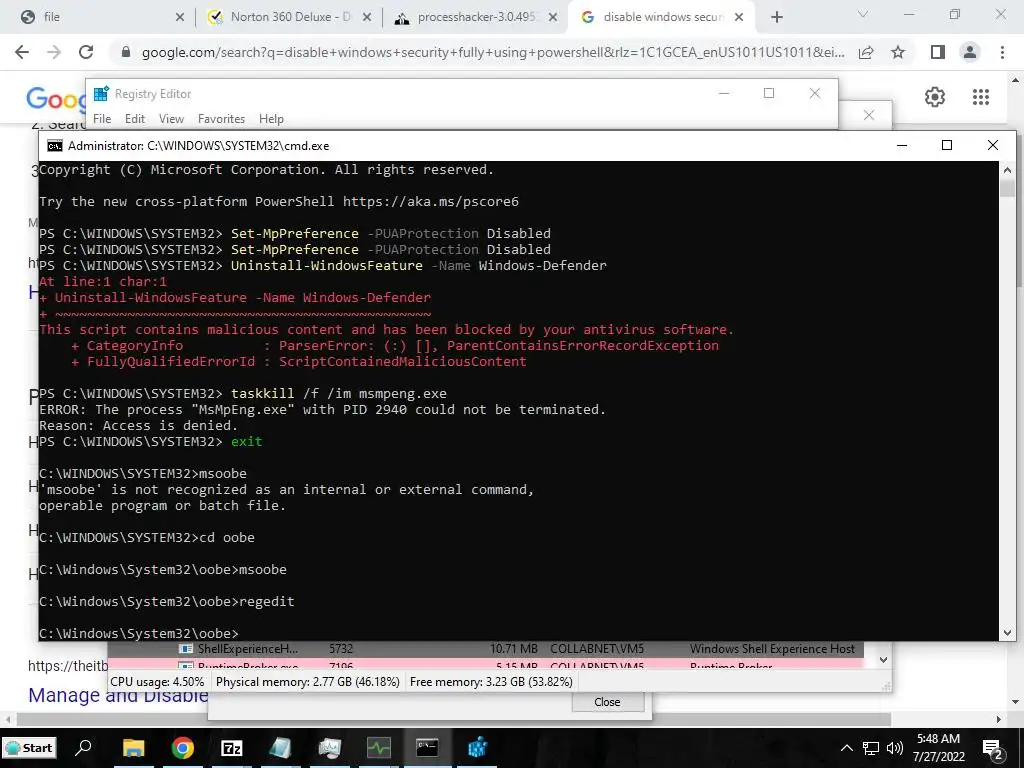Close the processhacker tab

tap(553, 18)
